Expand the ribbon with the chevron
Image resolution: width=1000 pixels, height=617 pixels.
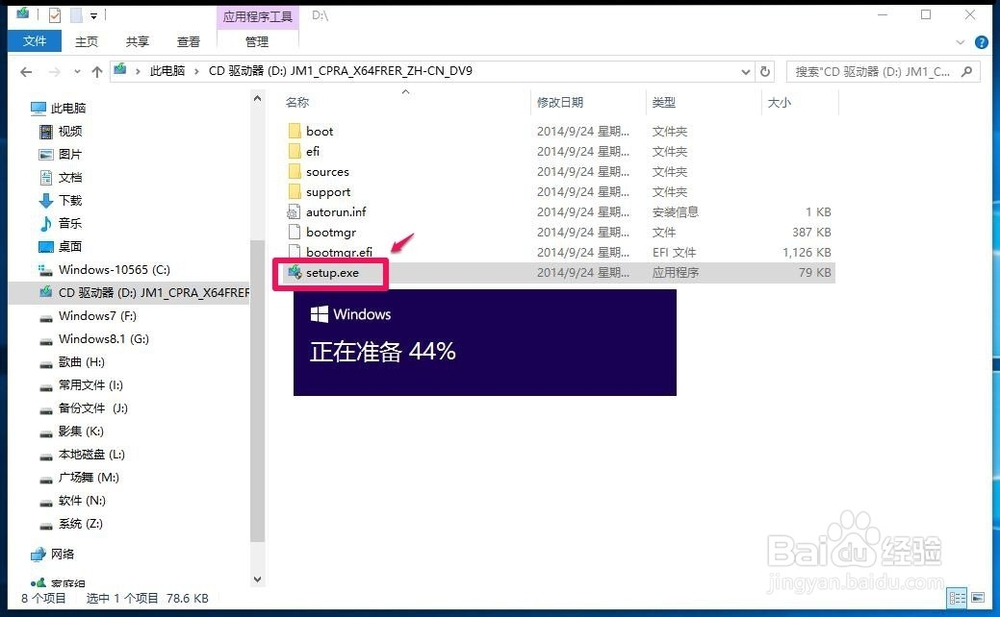960,43
